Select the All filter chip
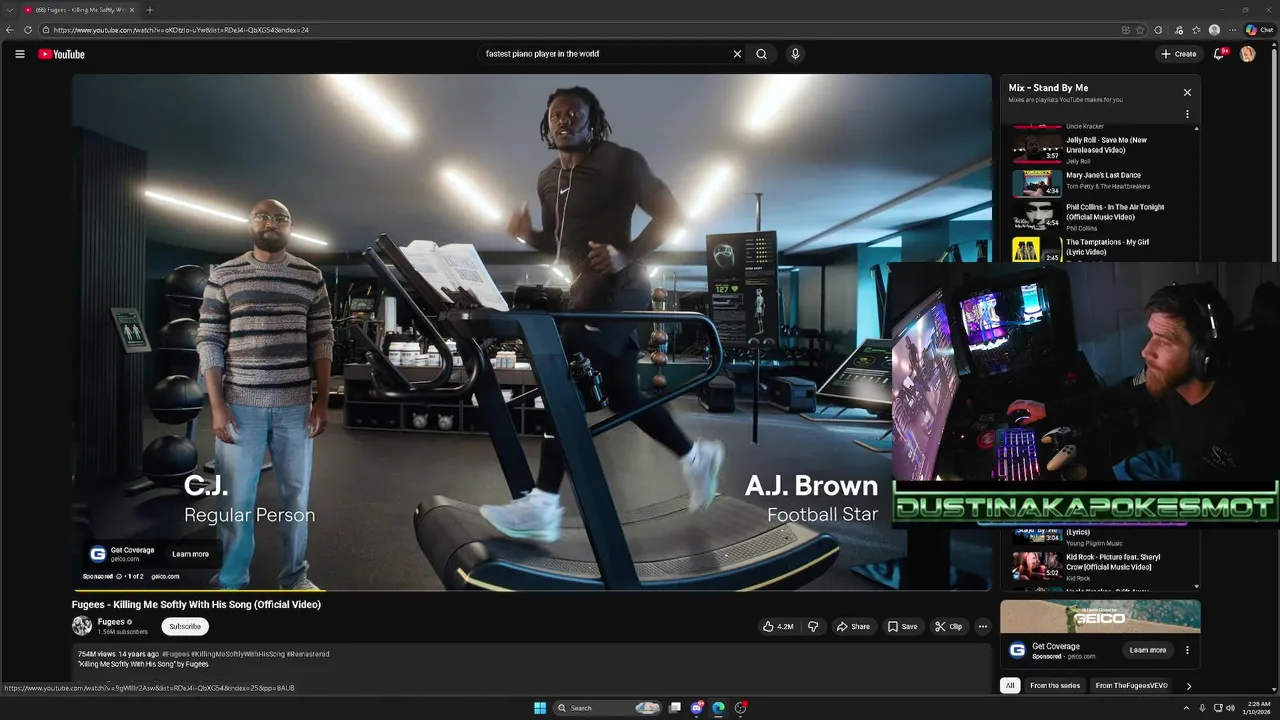This screenshot has height=720, width=1280. (1010, 686)
